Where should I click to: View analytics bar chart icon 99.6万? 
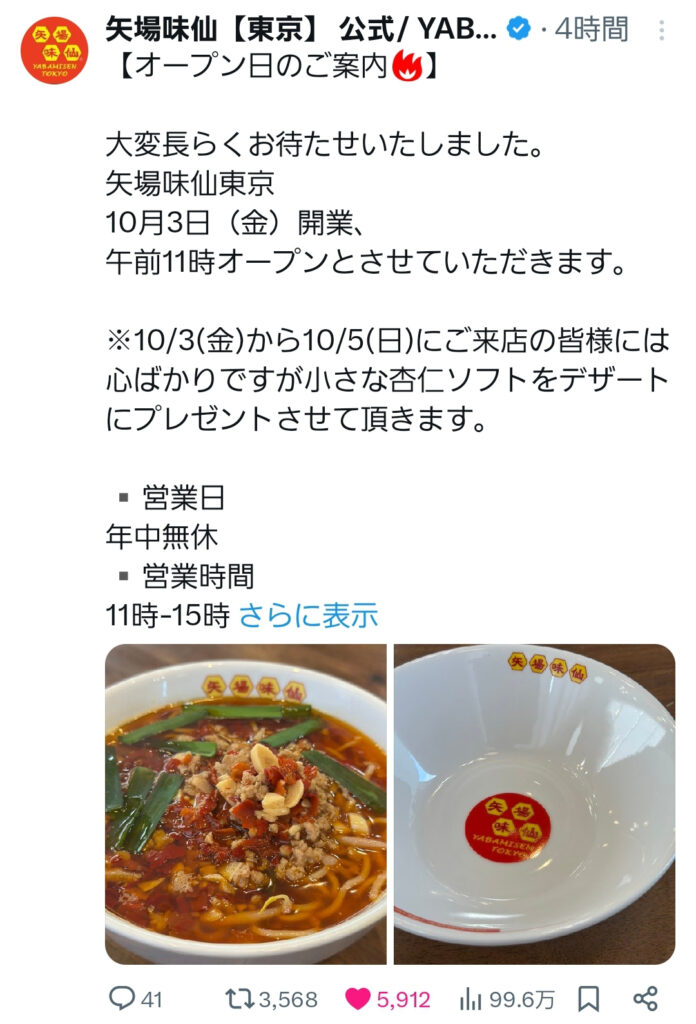[471, 999]
